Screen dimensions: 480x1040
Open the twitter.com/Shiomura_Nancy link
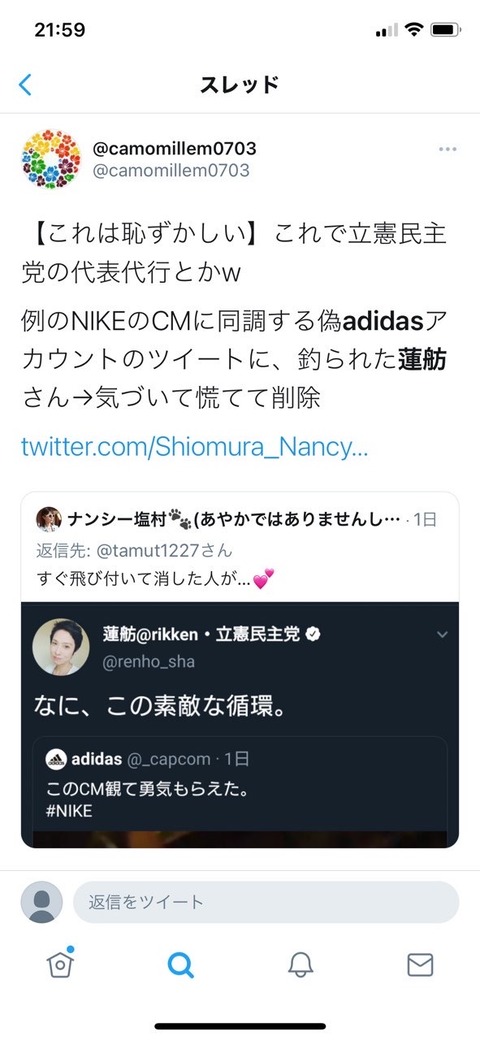pos(194,447)
